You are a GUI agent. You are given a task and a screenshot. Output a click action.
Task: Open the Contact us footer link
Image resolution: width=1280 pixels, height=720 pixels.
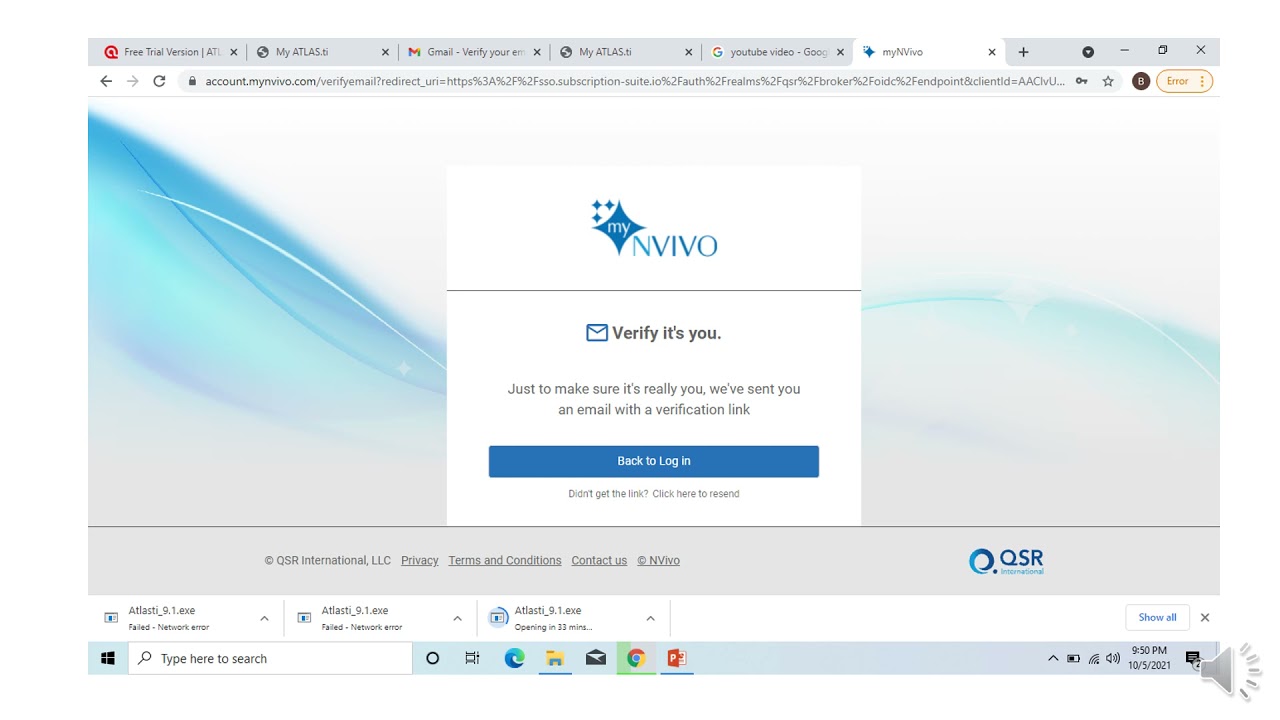pyautogui.click(x=599, y=561)
